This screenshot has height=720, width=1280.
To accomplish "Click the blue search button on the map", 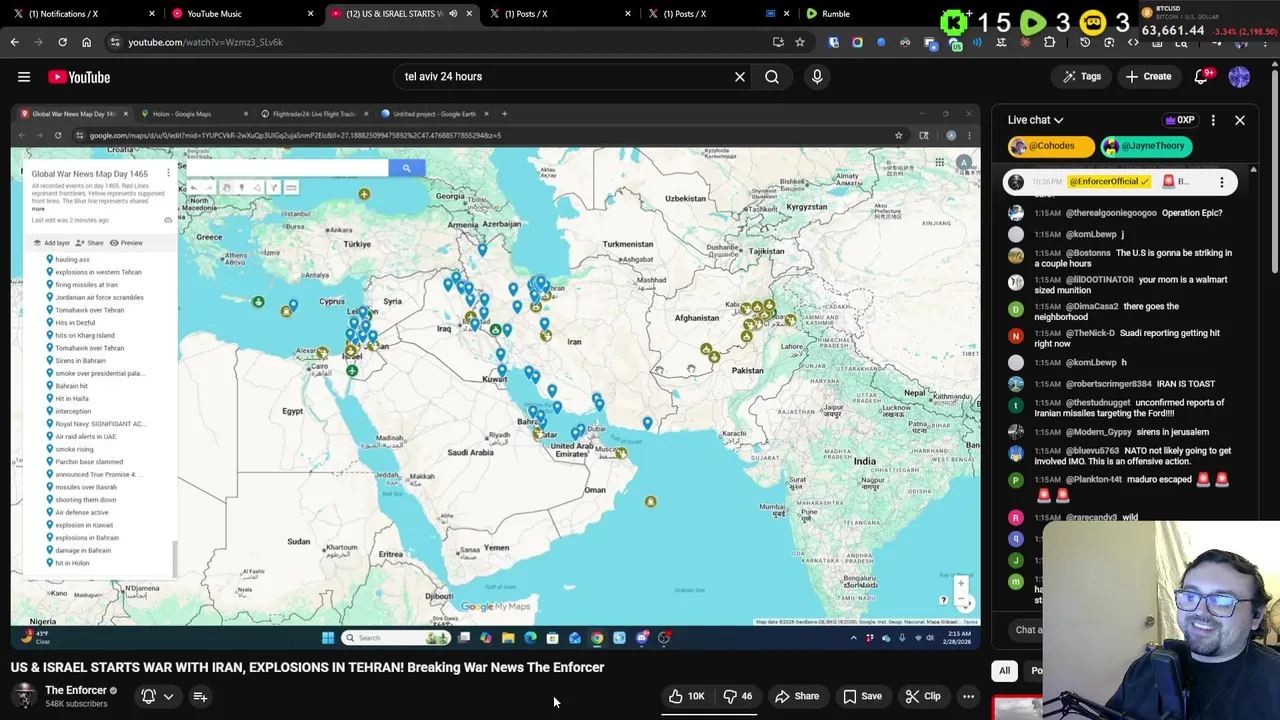I will [406, 168].
